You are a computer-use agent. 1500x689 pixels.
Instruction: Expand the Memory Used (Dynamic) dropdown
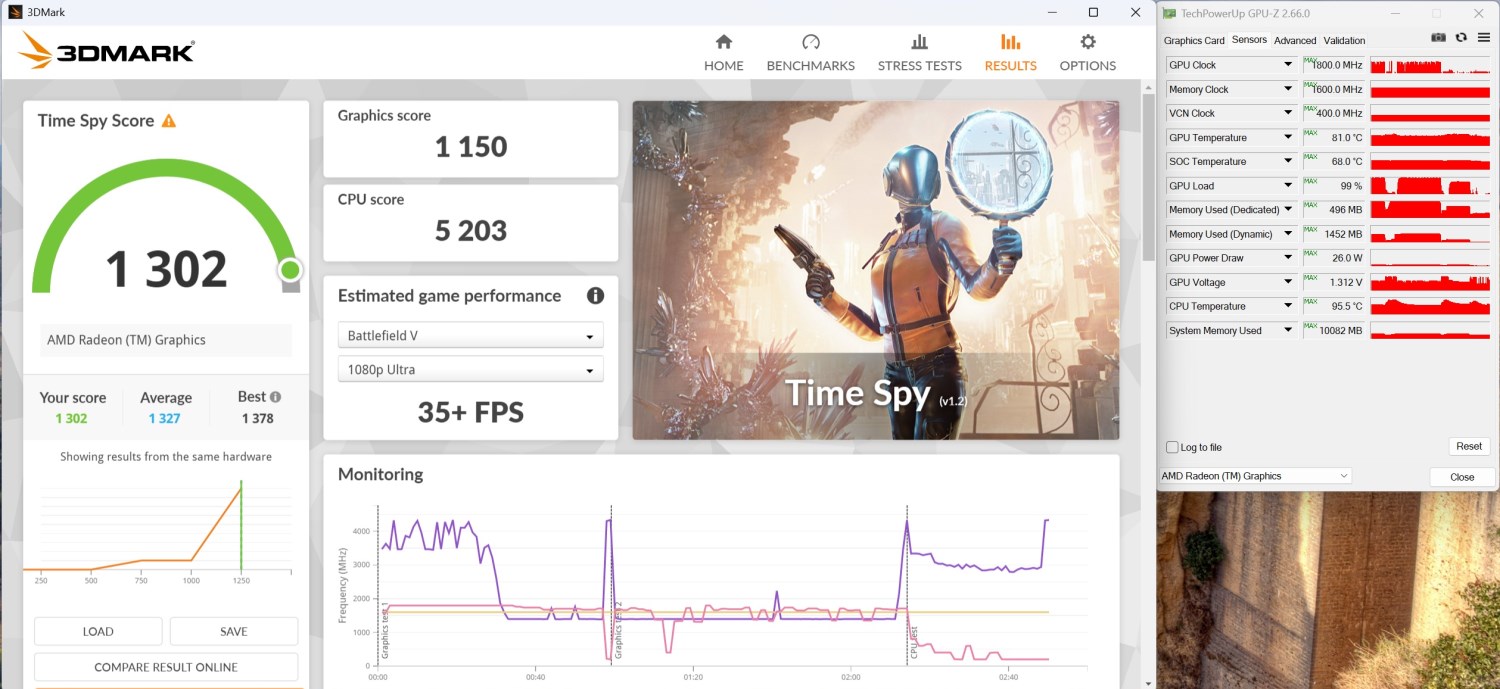click(x=1288, y=234)
